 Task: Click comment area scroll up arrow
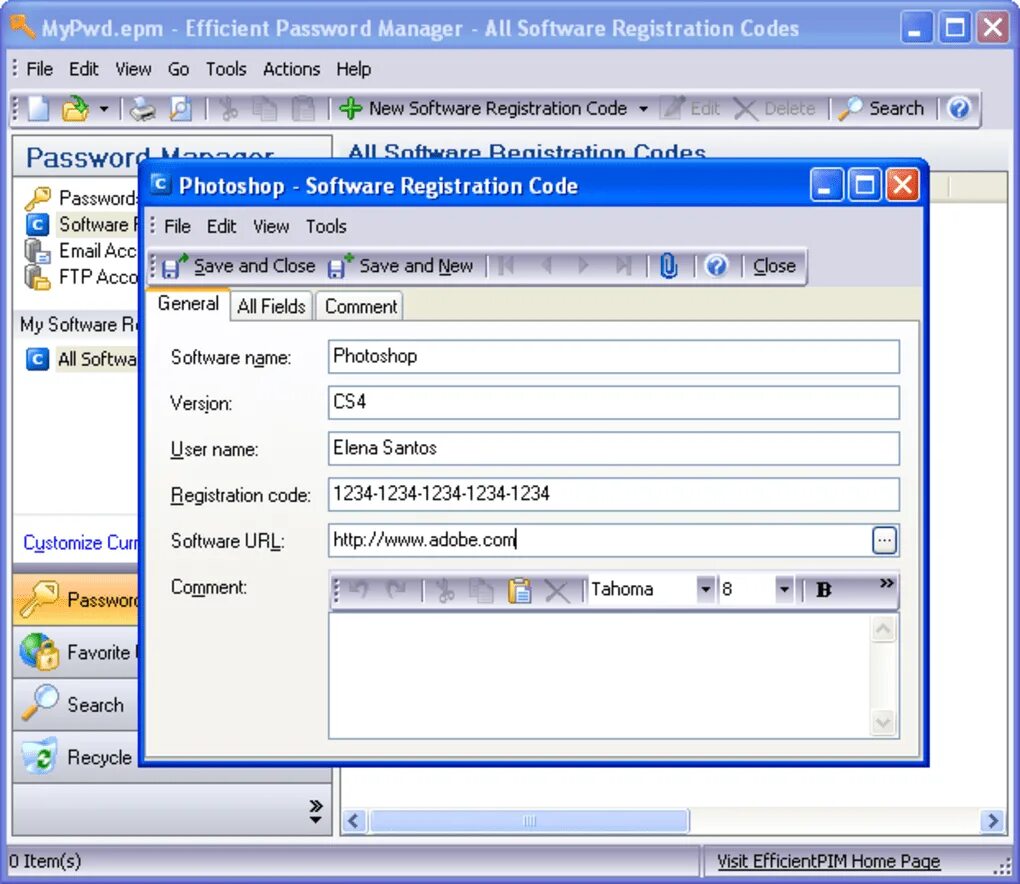click(883, 629)
